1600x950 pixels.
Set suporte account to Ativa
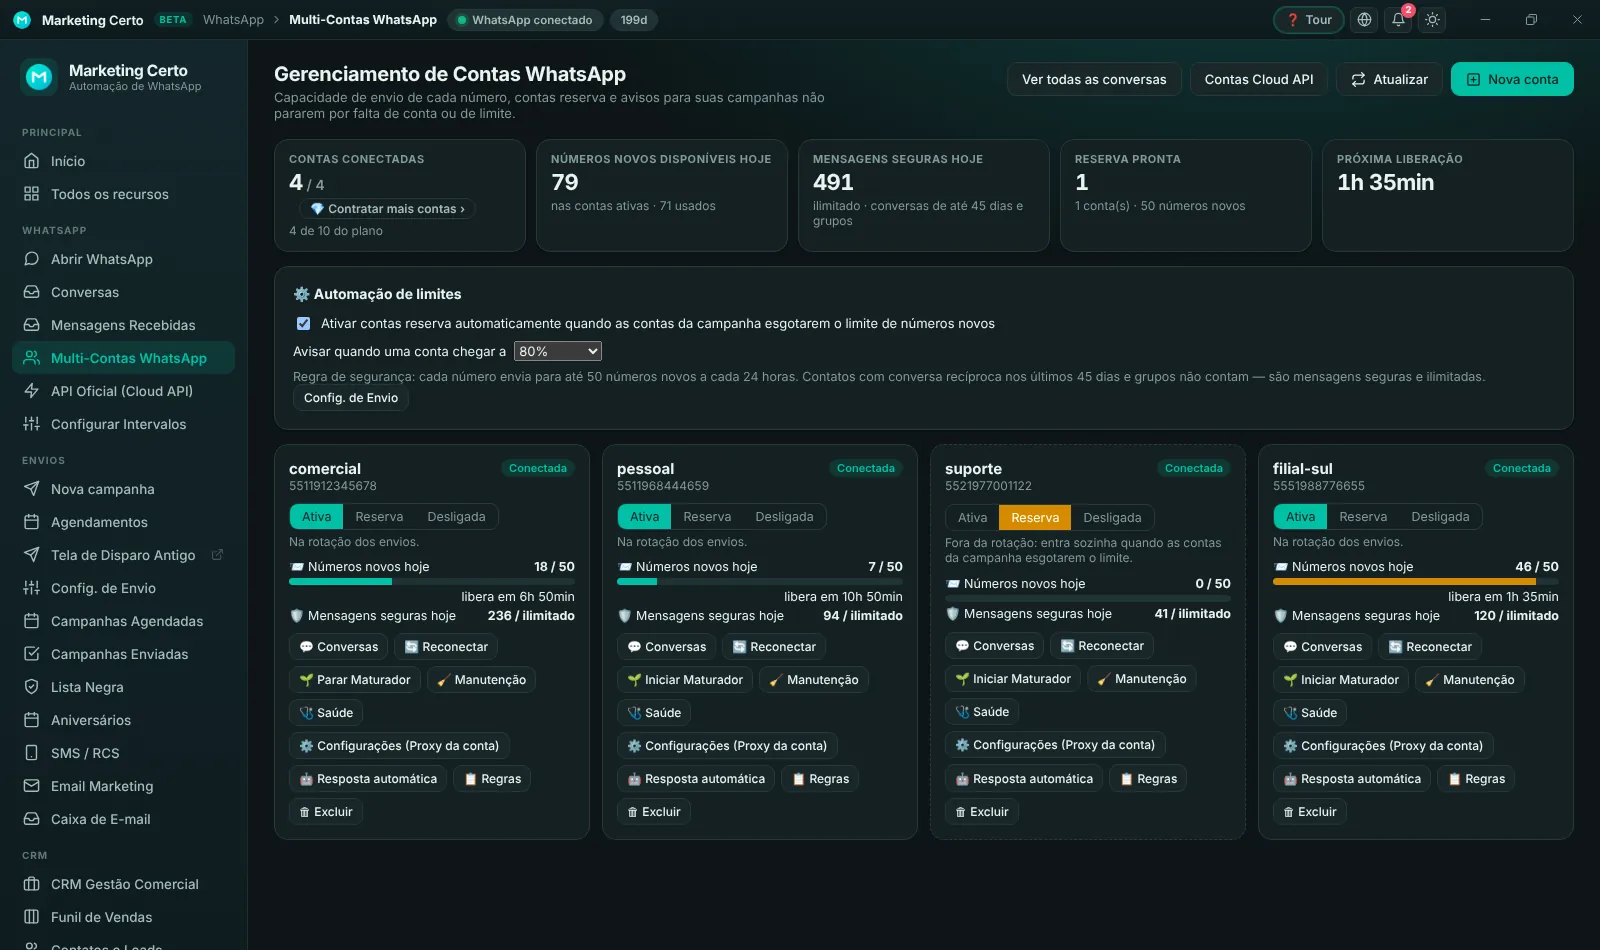tap(972, 518)
